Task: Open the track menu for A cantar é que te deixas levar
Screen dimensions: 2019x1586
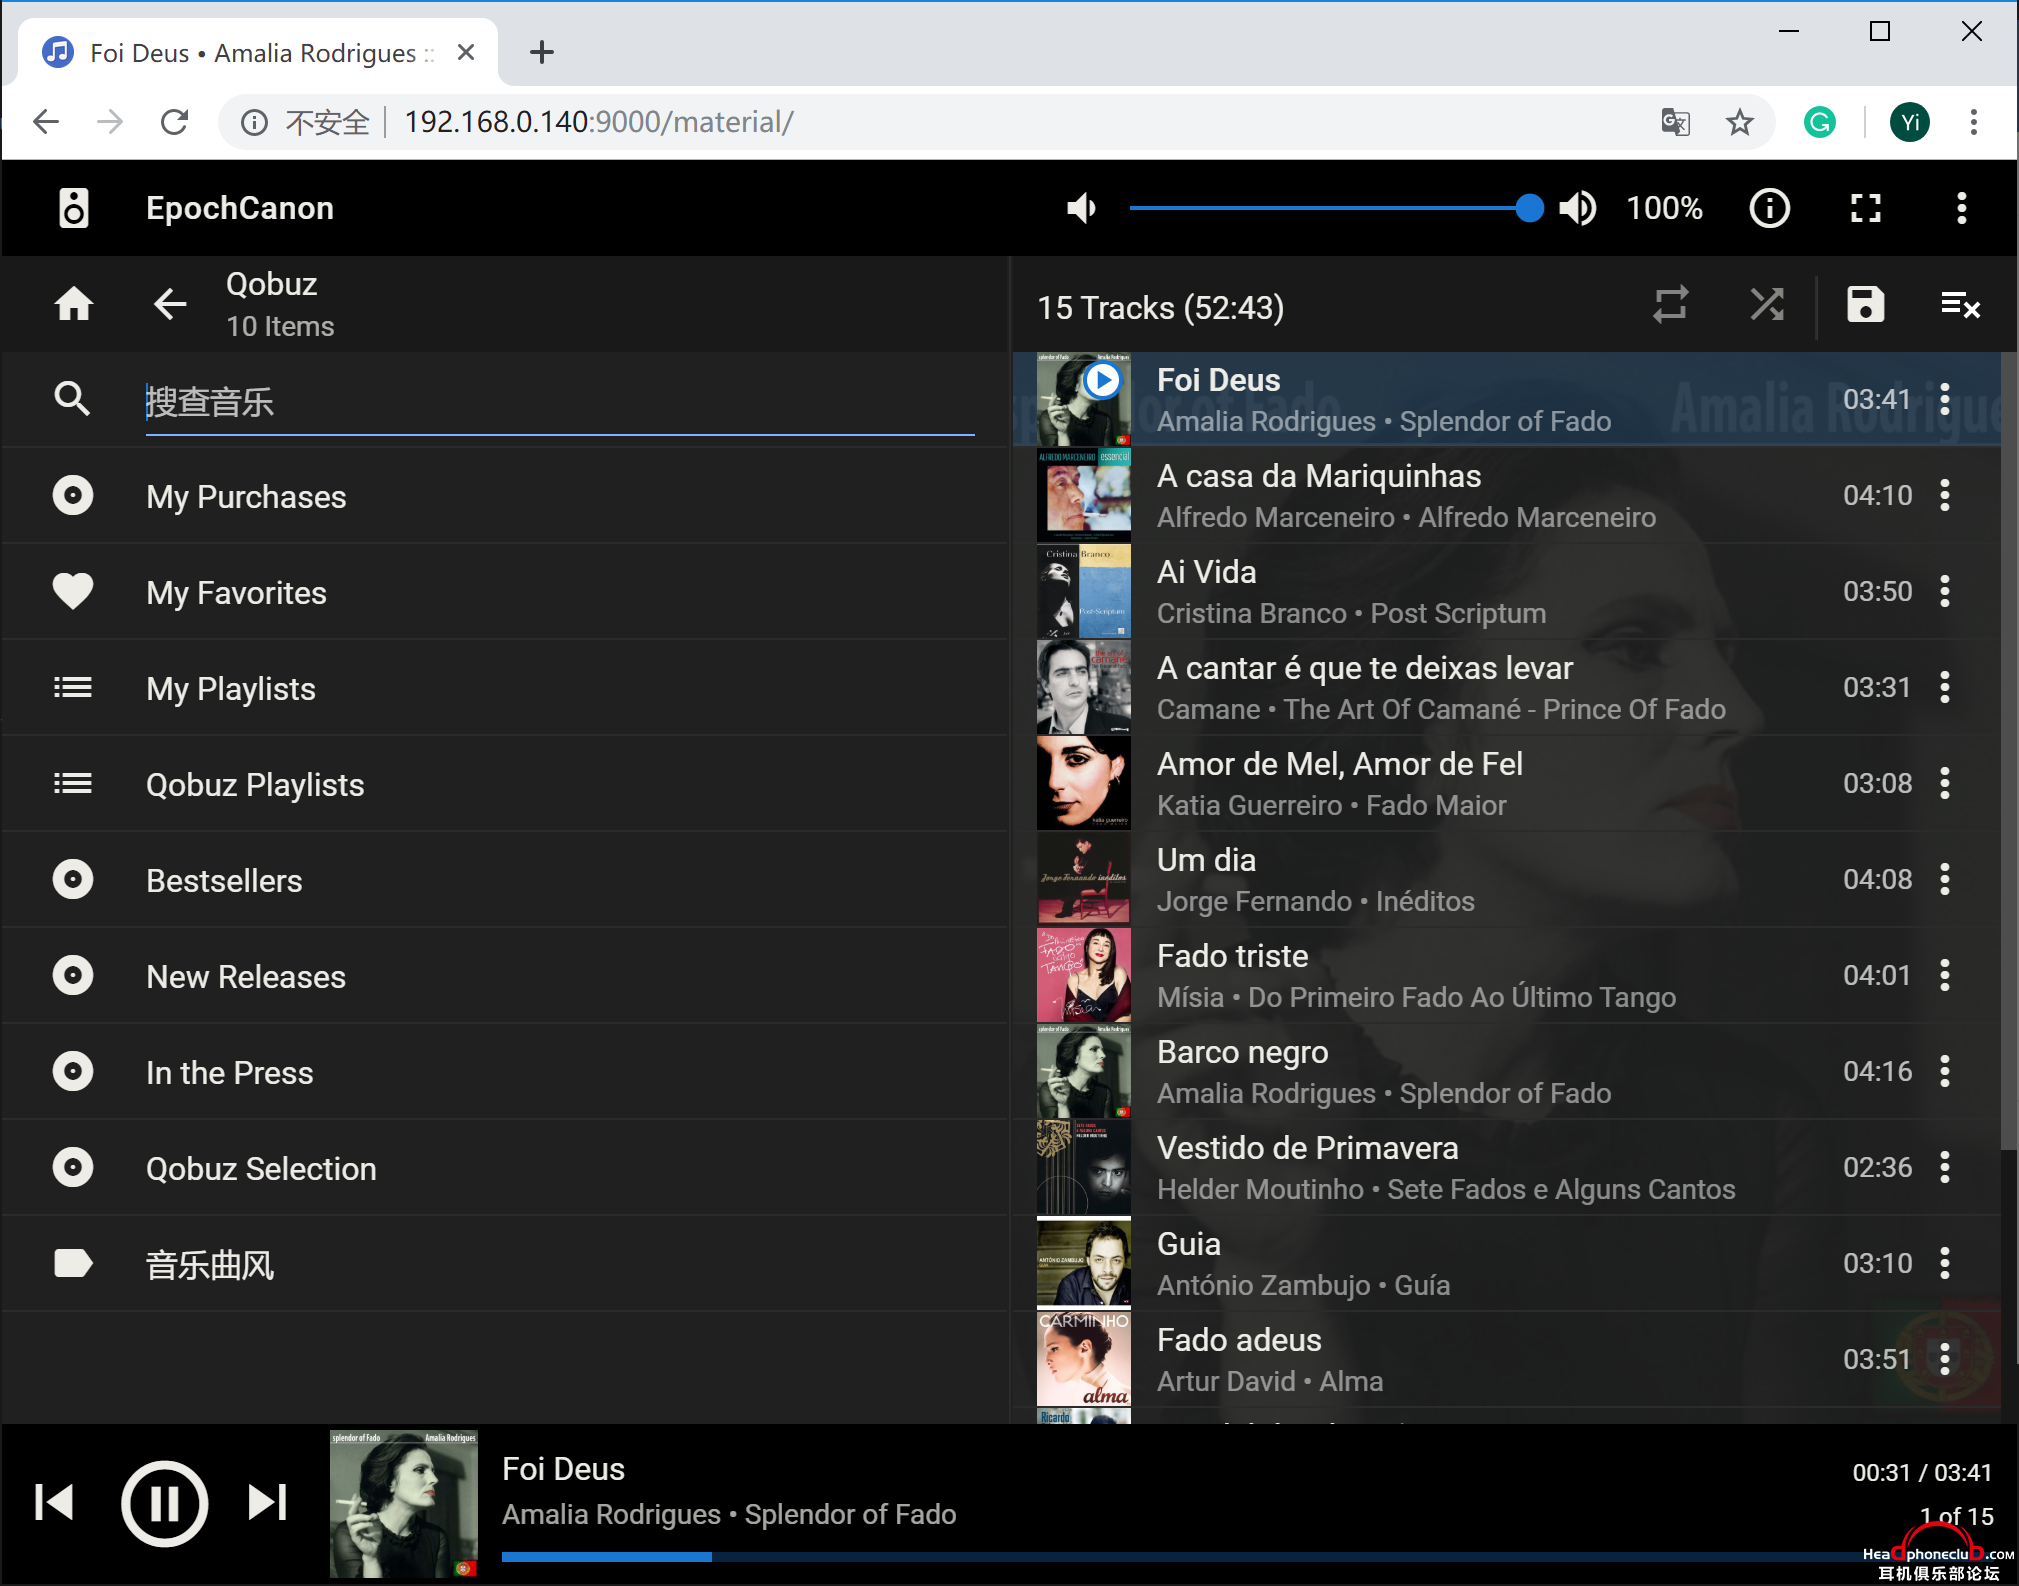Action: (x=1945, y=687)
